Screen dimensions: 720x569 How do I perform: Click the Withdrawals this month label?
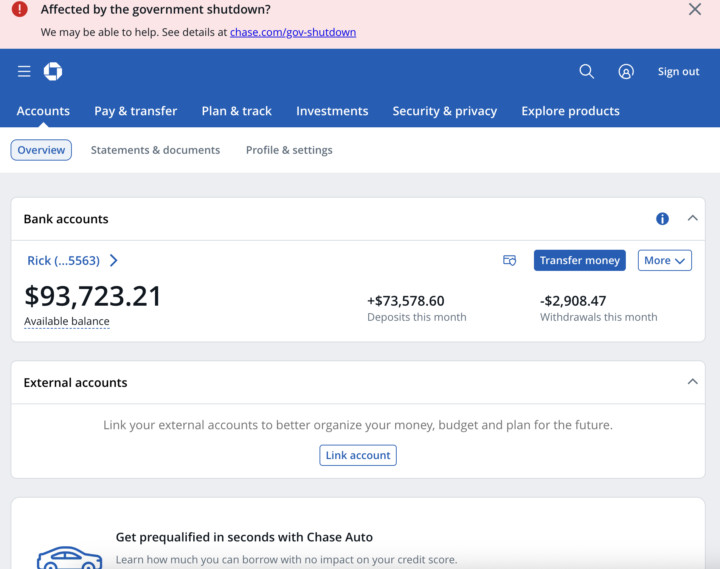(x=598, y=317)
